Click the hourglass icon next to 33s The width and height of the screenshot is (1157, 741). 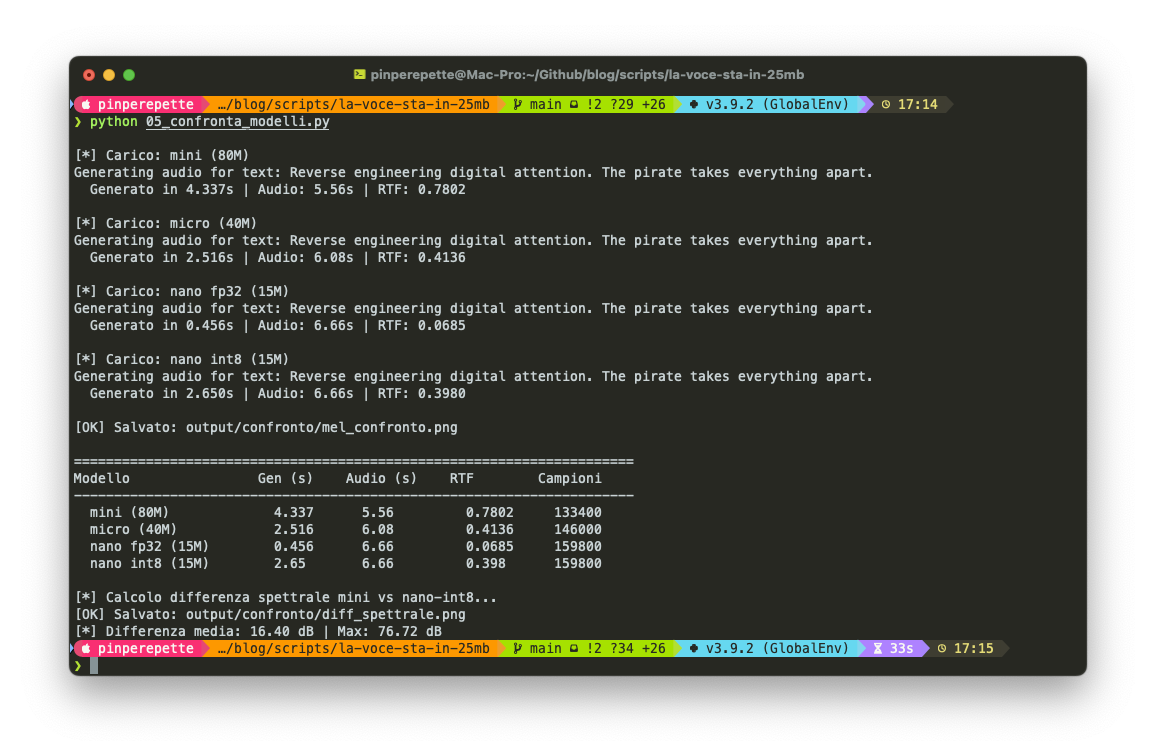(877, 648)
